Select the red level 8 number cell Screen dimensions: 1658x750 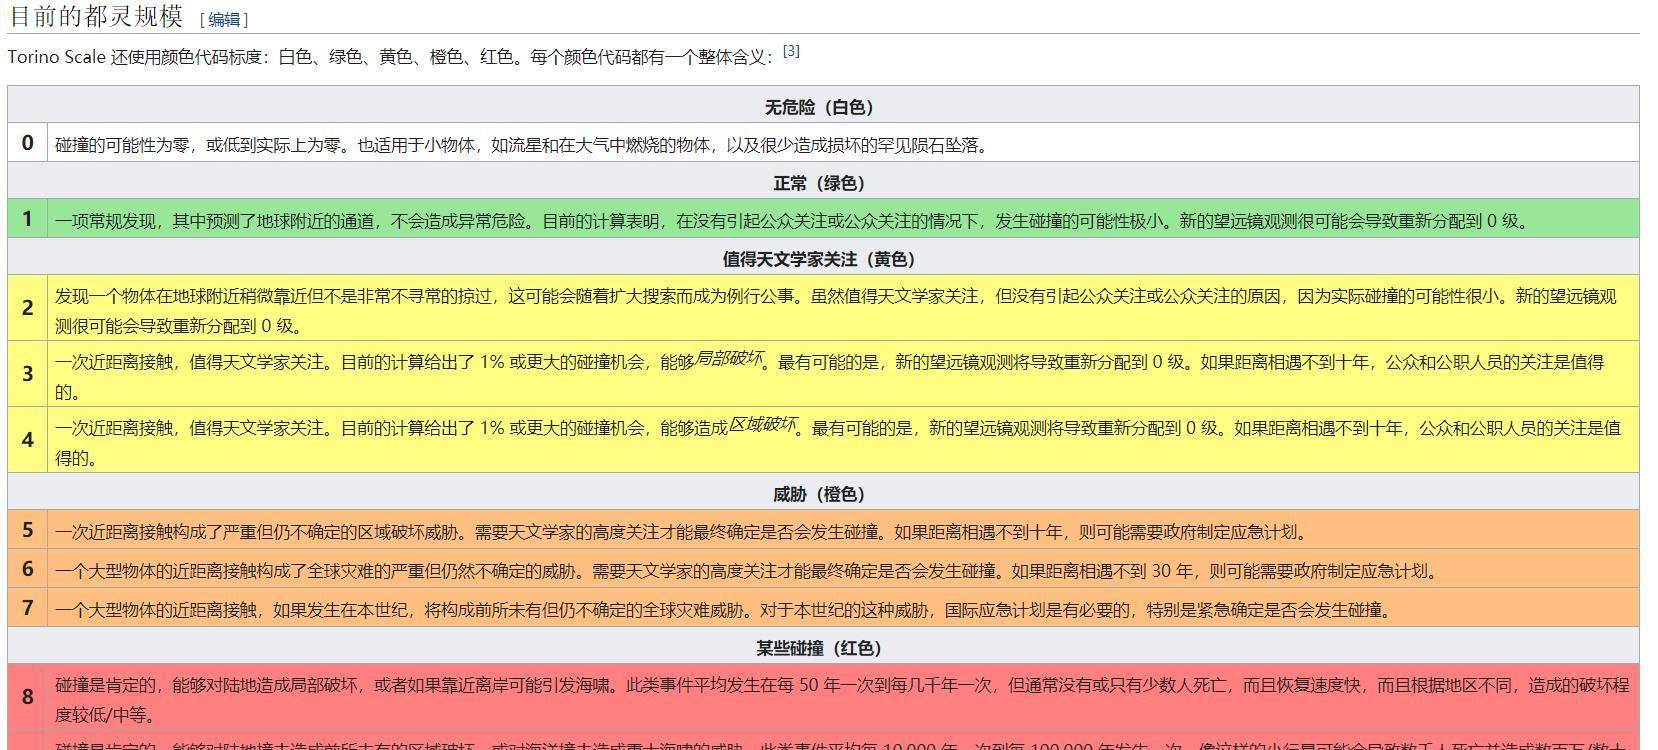28,697
